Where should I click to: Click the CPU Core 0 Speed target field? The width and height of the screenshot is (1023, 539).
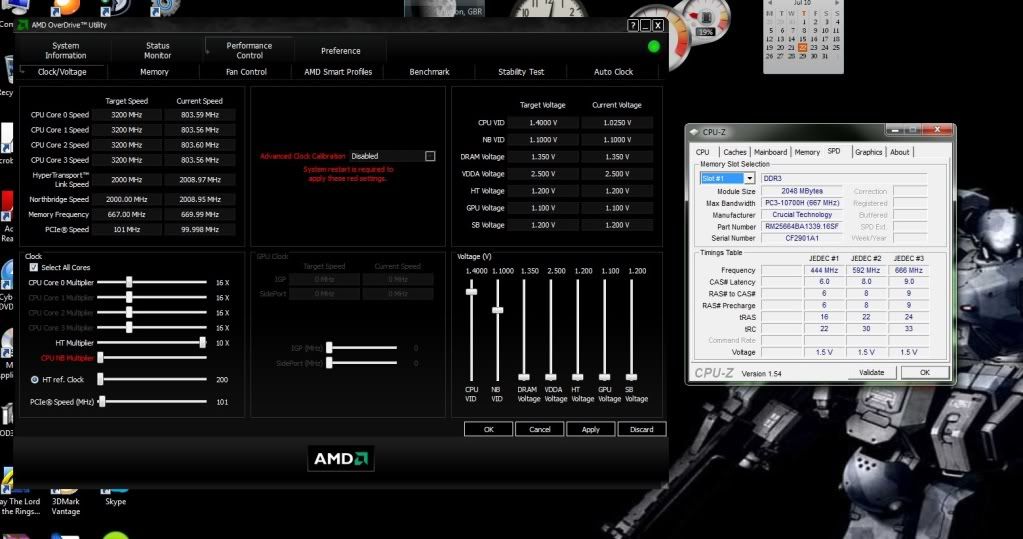127,115
